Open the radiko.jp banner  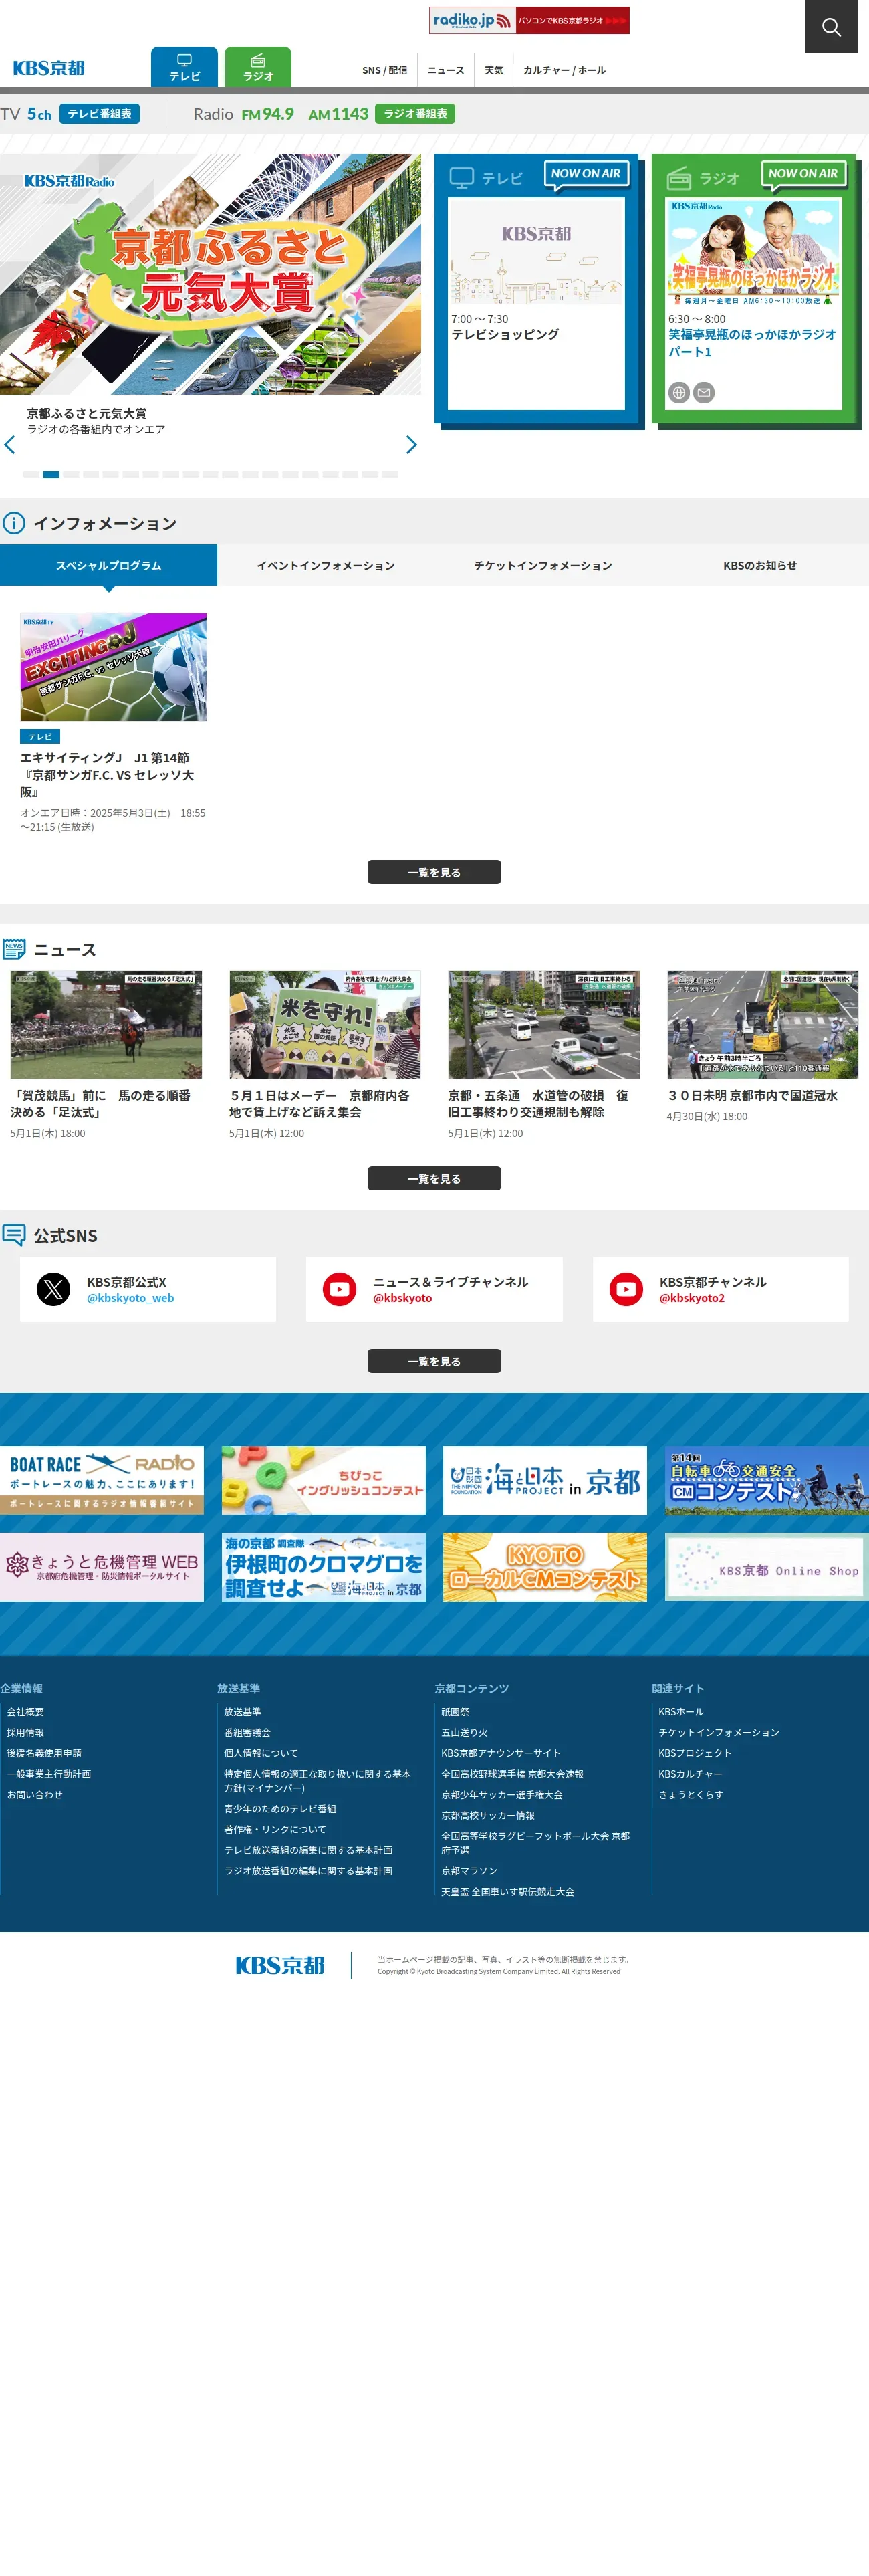click(x=529, y=20)
